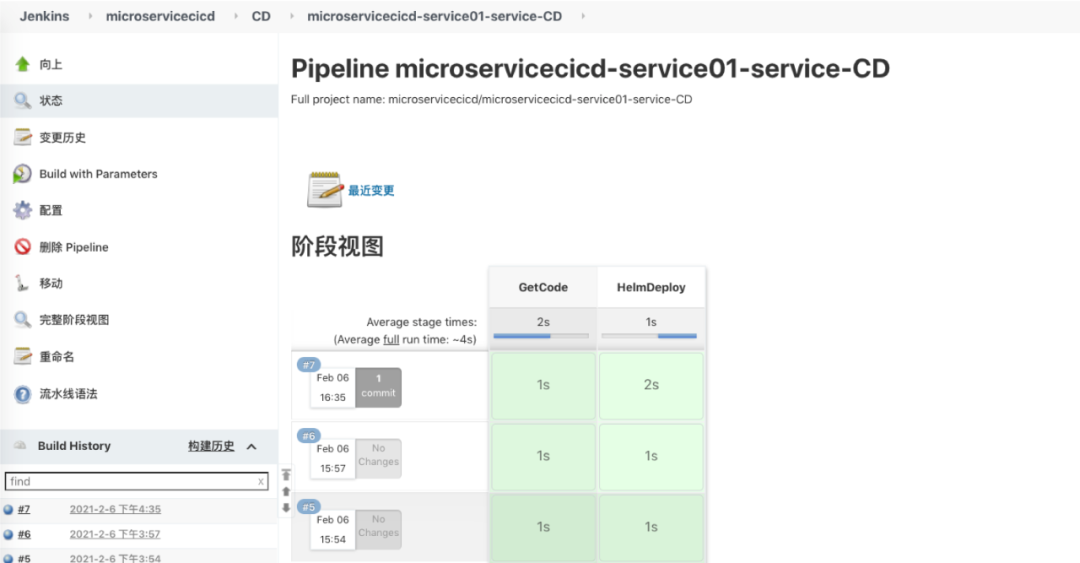The image size is (1080, 563).
Task: Go to microservicecicd breadcrumb
Action: (x=160, y=16)
